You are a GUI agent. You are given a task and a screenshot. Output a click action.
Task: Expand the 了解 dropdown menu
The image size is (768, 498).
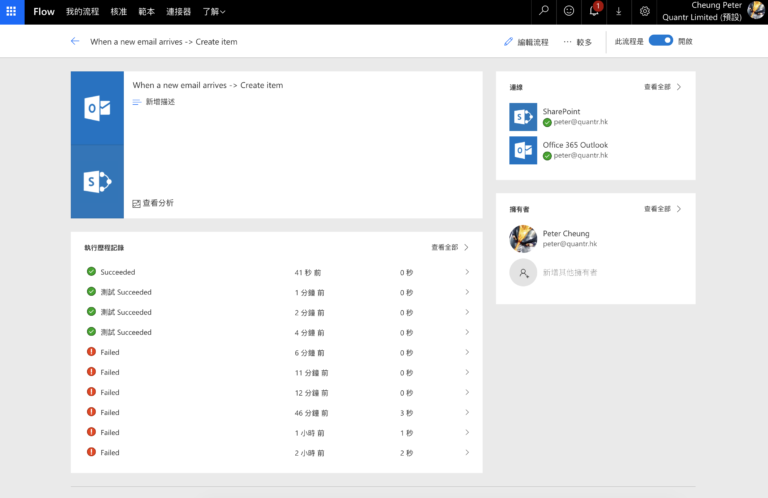click(x=214, y=12)
